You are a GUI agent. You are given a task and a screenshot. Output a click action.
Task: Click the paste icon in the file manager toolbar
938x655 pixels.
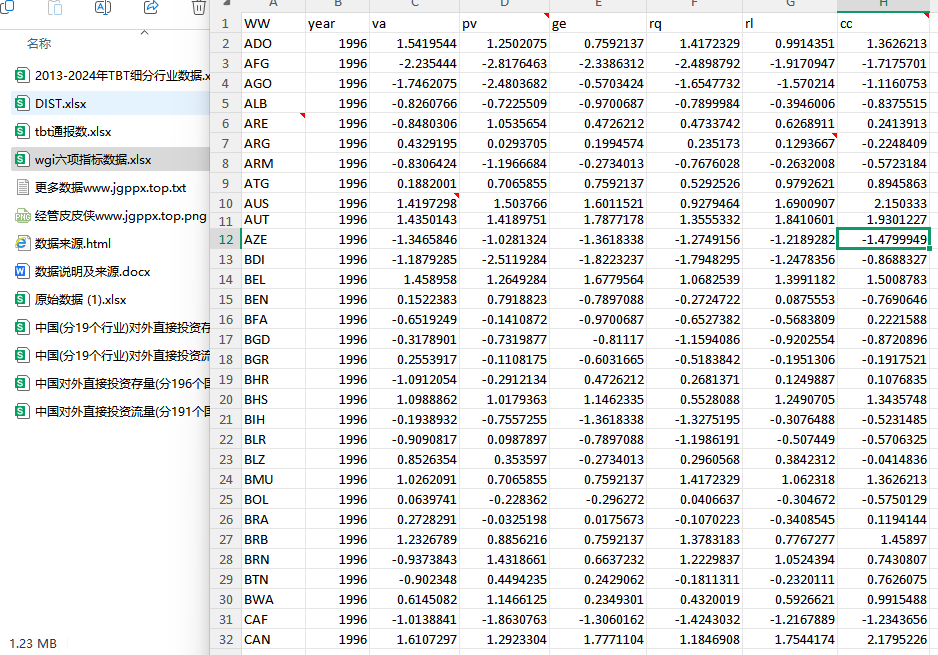point(54,7)
